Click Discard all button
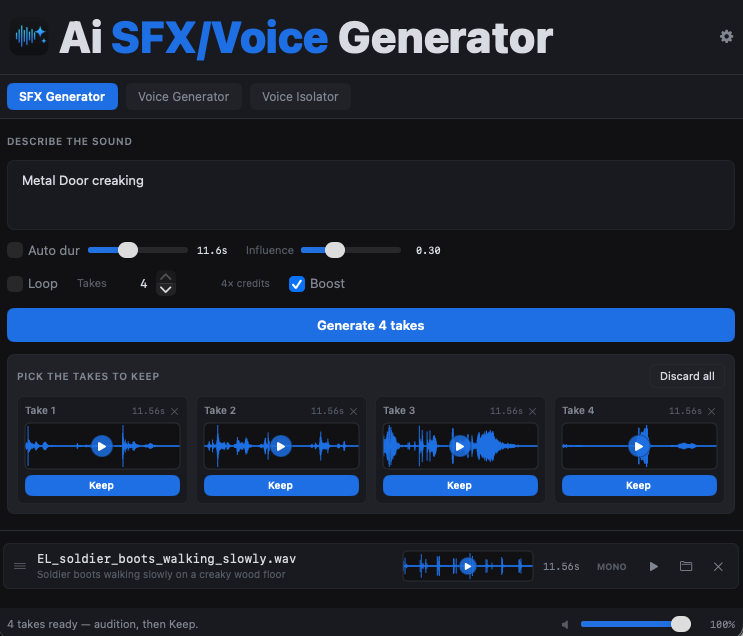The width and height of the screenshot is (743, 636). coord(687,376)
